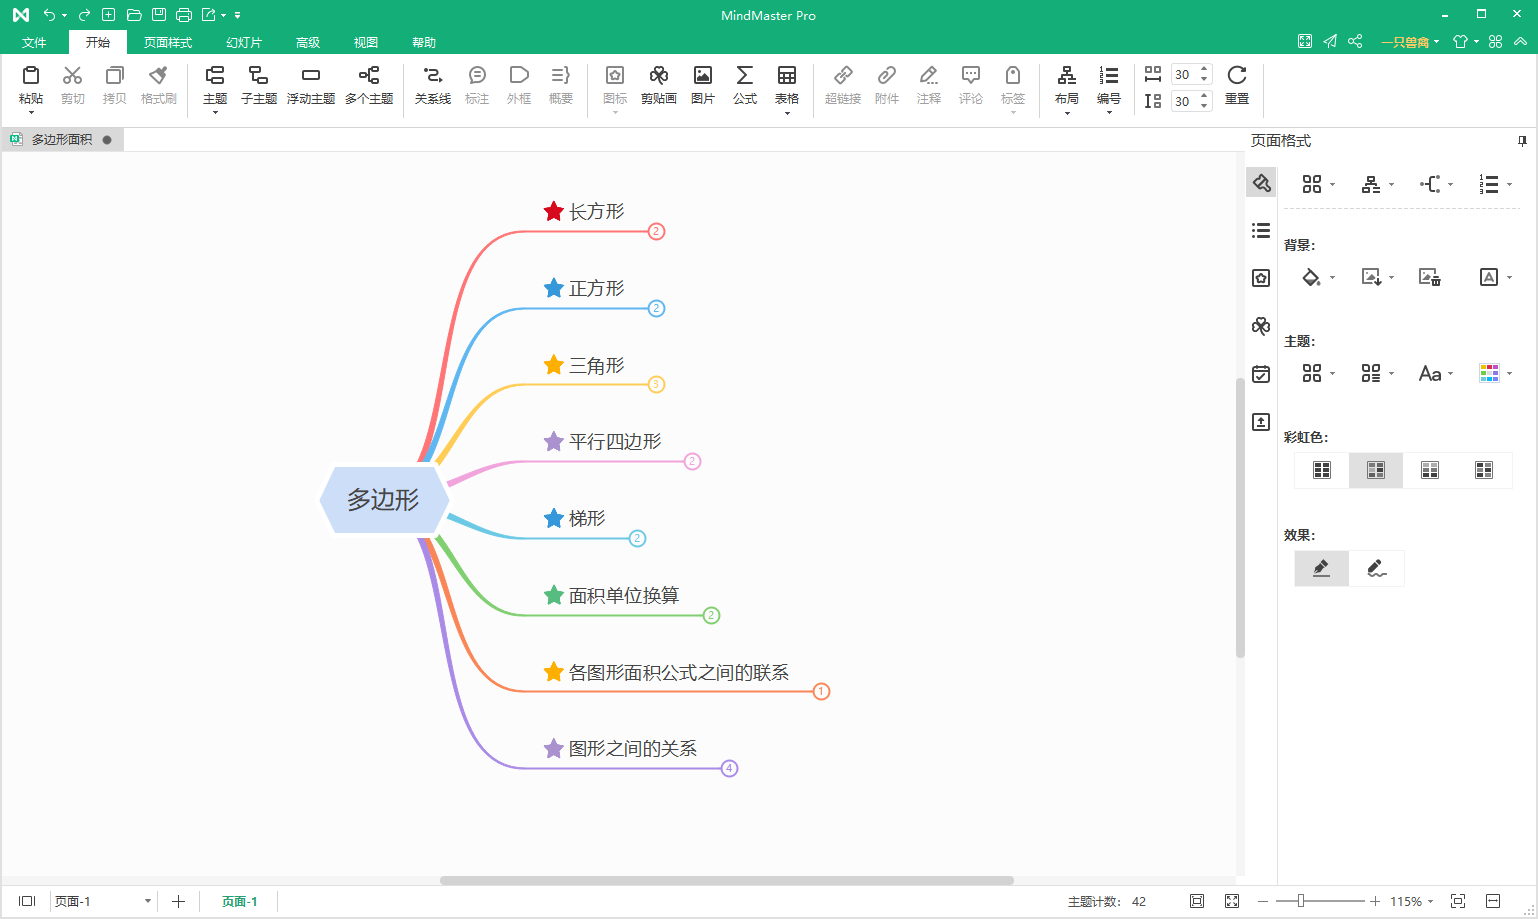Open the Table (表格) dropdown

[x=787, y=112]
